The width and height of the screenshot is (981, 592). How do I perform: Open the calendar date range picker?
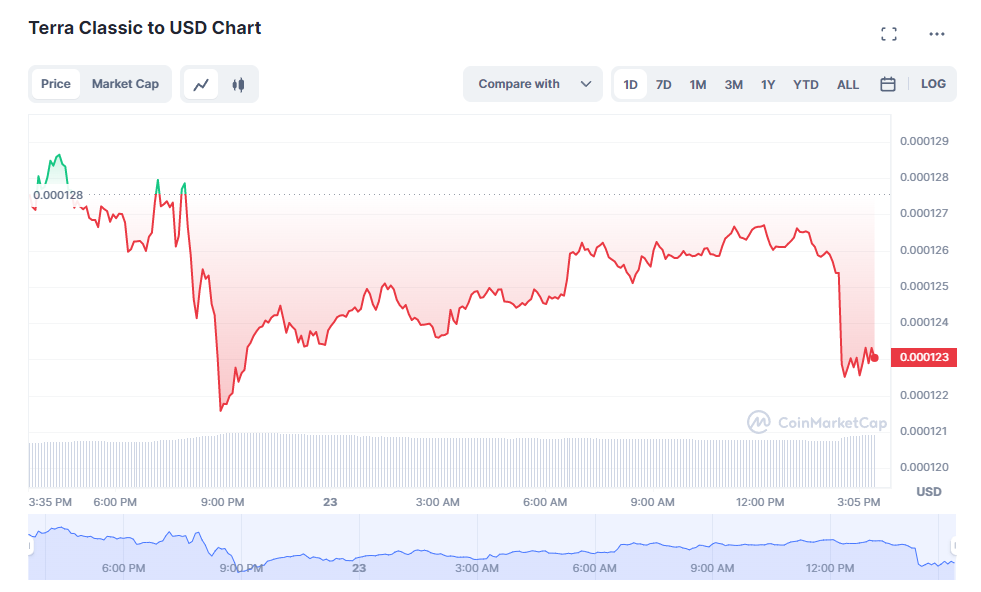click(x=887, y=85)
